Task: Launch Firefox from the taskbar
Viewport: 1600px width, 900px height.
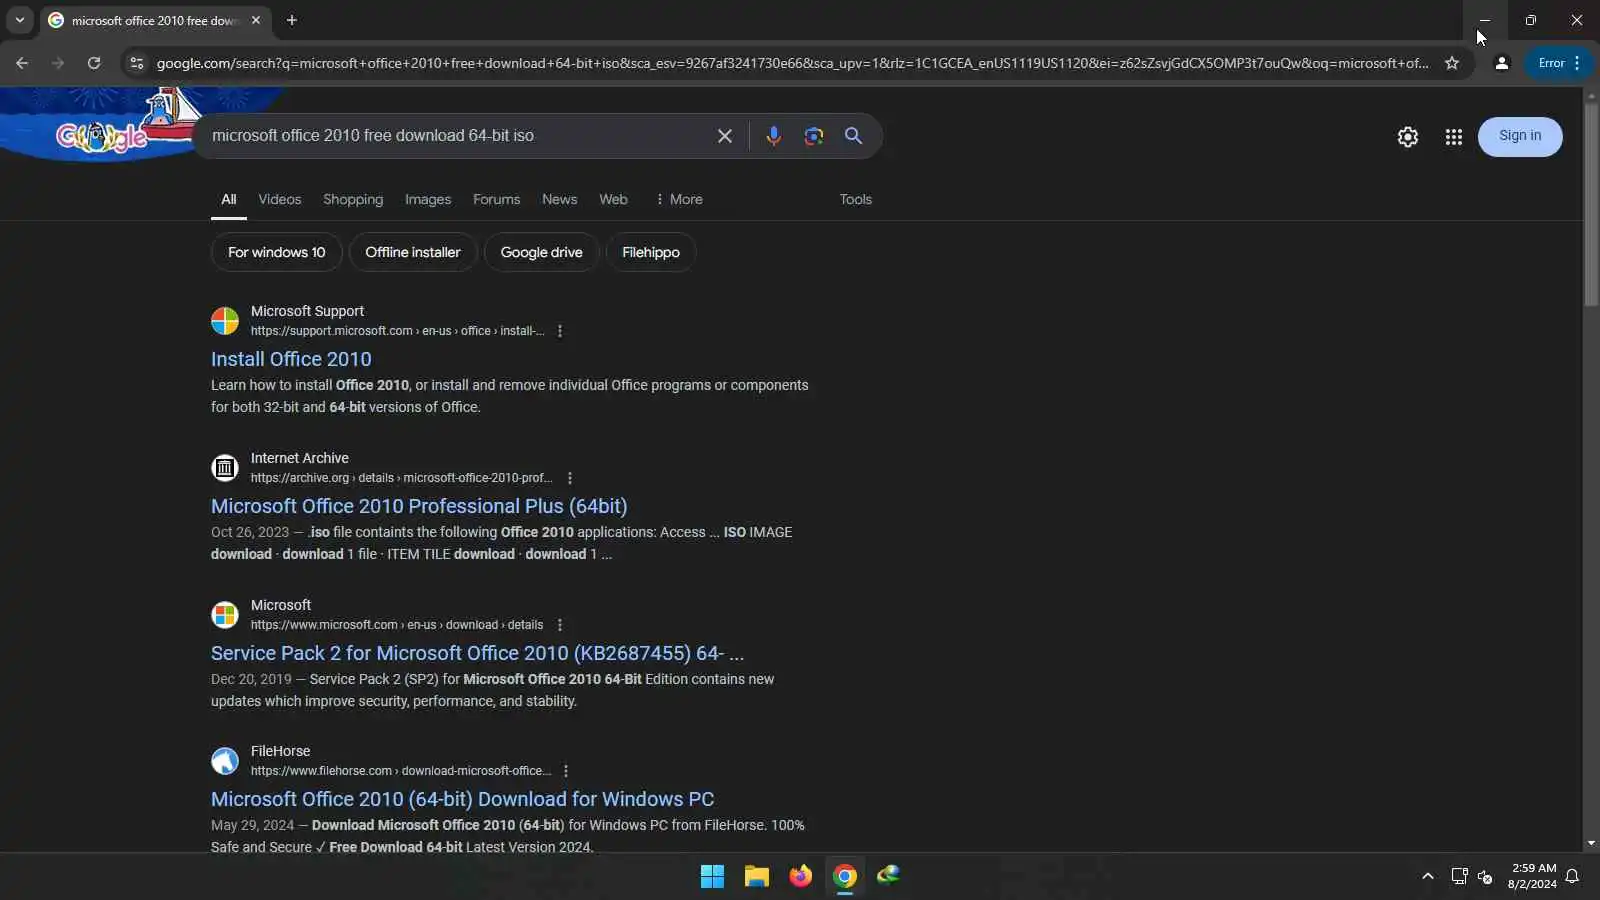Action: coord(801,877)
